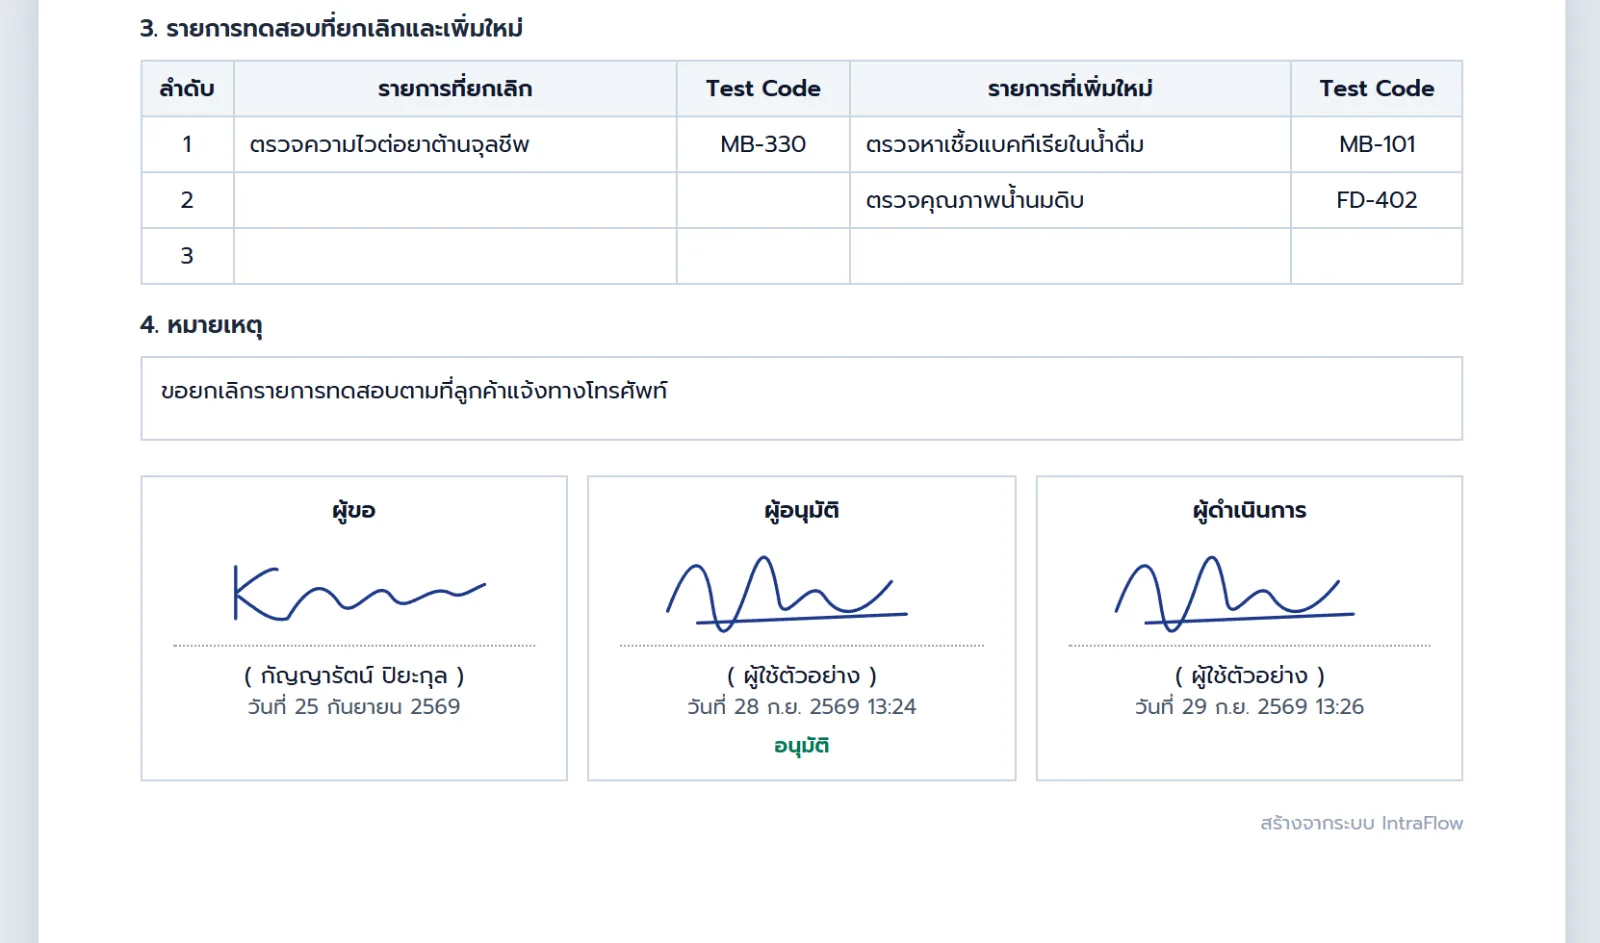Click the "ผู้ขอ" signature box title
The image size is (1600, 943).
click(x=354, y=510)
